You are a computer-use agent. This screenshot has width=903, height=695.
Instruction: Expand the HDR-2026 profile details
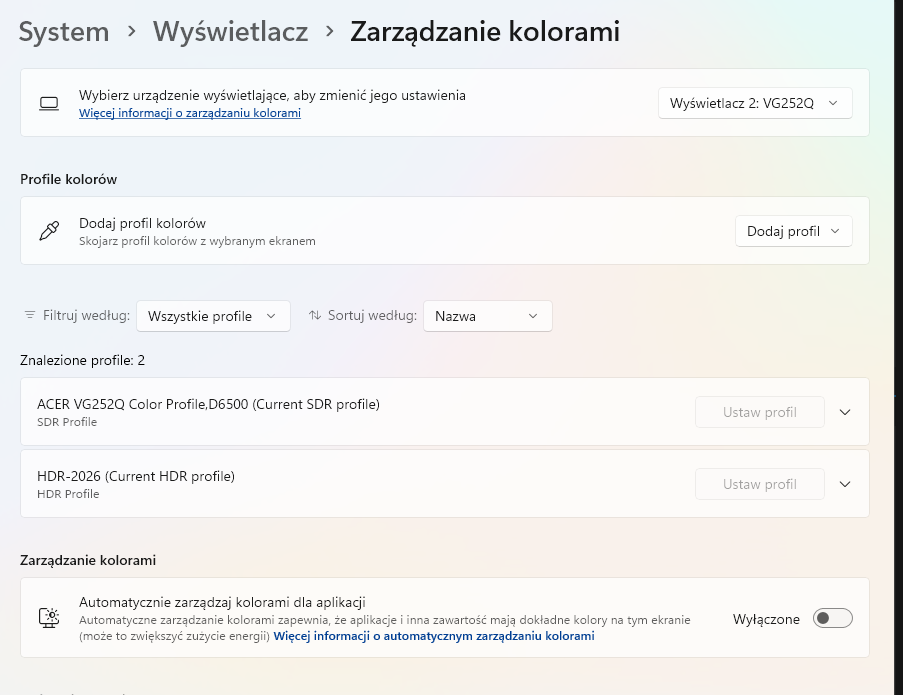845,484
